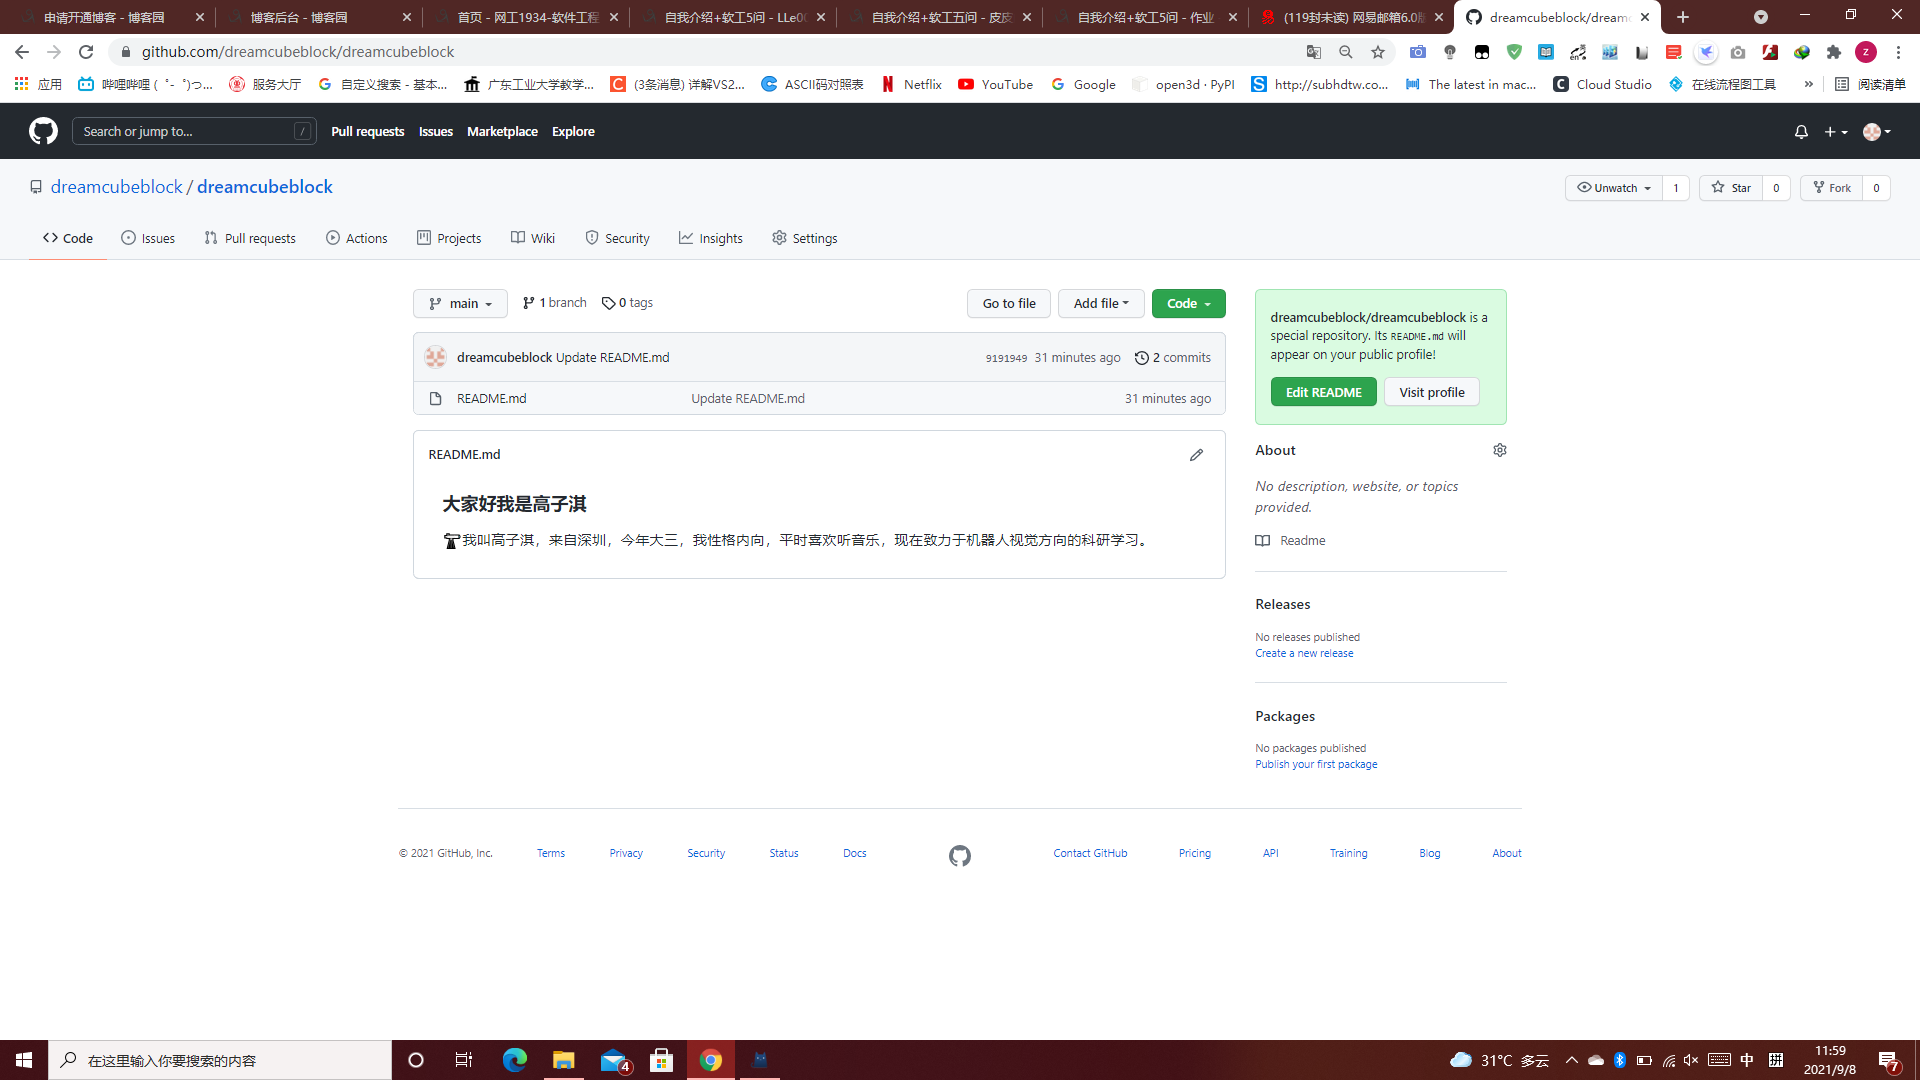Bookmark this page with the star icon

coord(1378,52)
